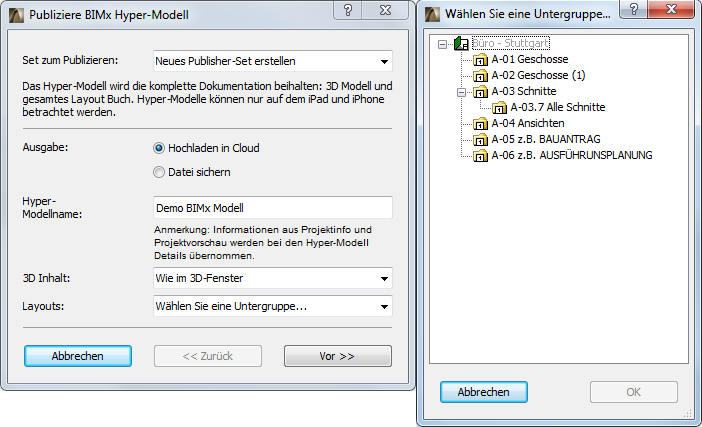The width and height of the screenshot is (702, 427).
Task: Click folder icon of A-03.7 Alle Schnitte
Action: pos(499,108)
